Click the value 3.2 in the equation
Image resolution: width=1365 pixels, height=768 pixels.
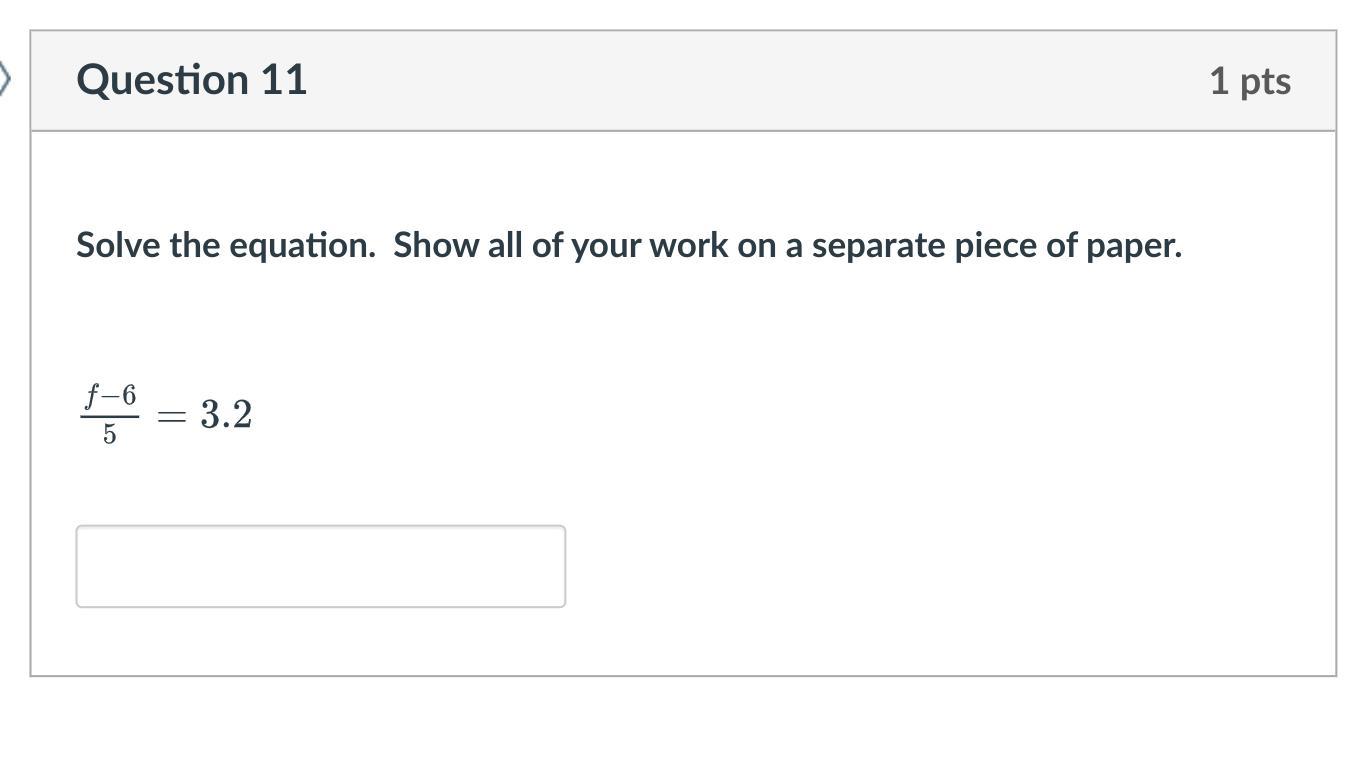click(x=226, y=414)
